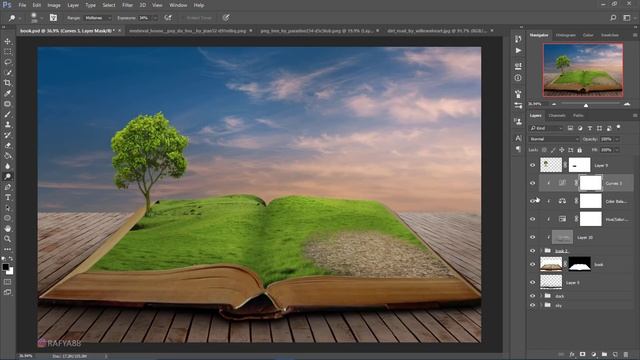This screenshot has height=360, width=640.
Task: Open the Window menu
Action: (x=178, y=5)
